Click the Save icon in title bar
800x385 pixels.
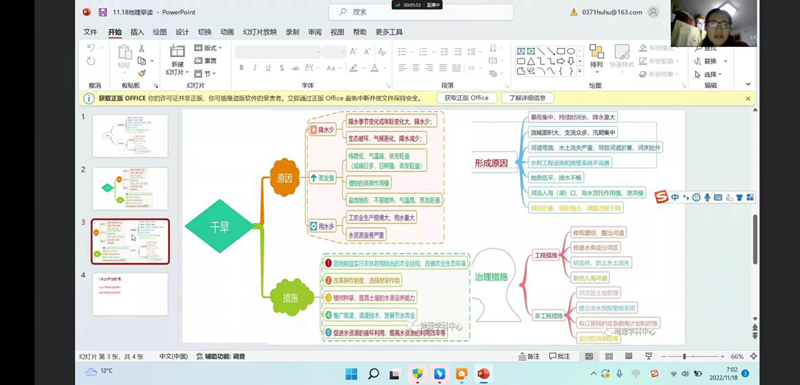click(x=103, y=12)
